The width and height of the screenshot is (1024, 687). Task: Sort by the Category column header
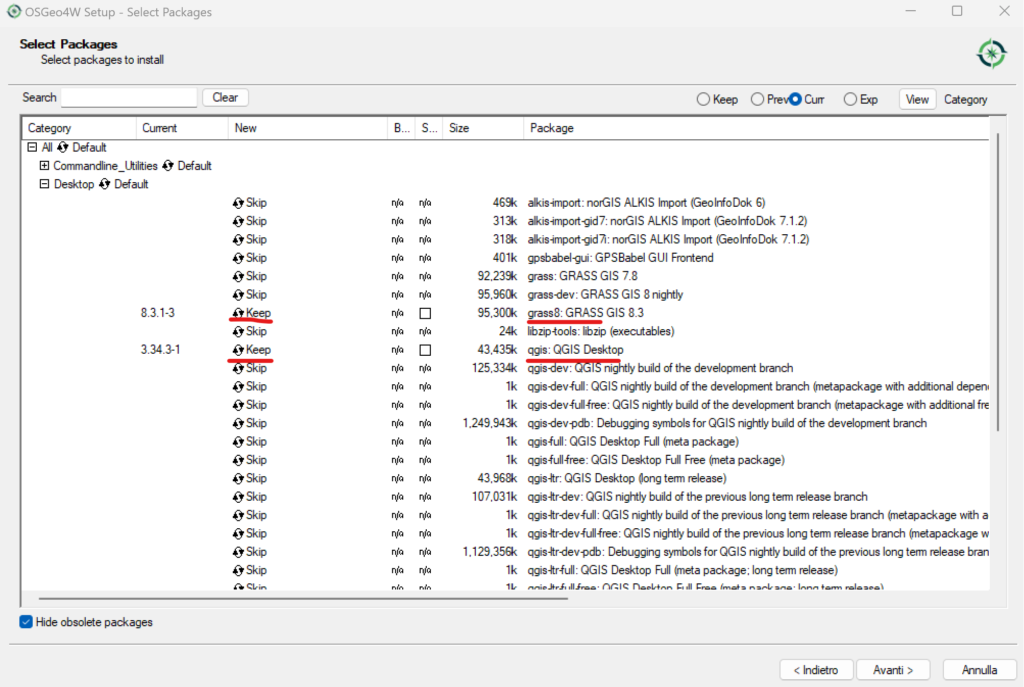pos(79,128)
